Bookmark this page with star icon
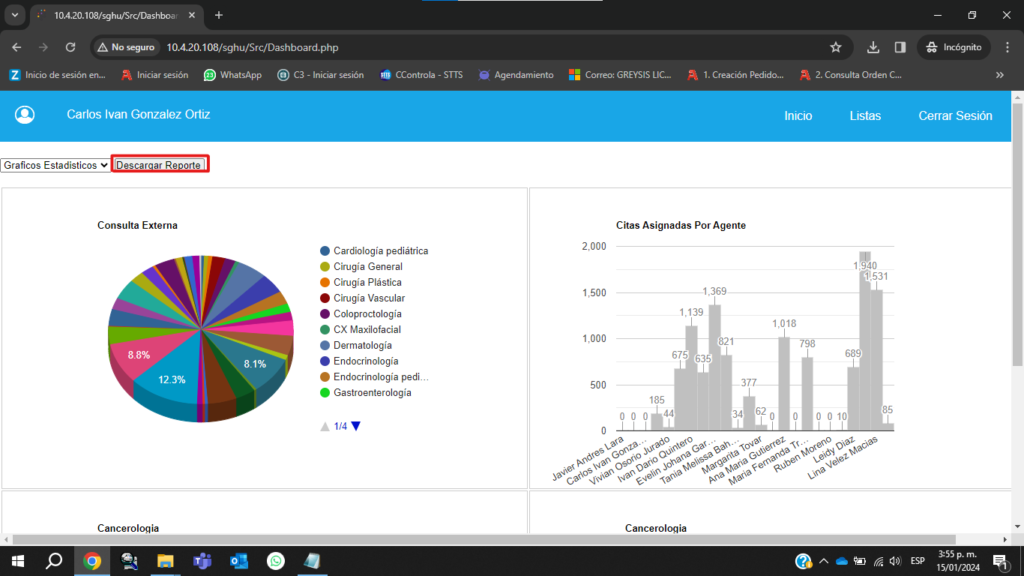 836,47
